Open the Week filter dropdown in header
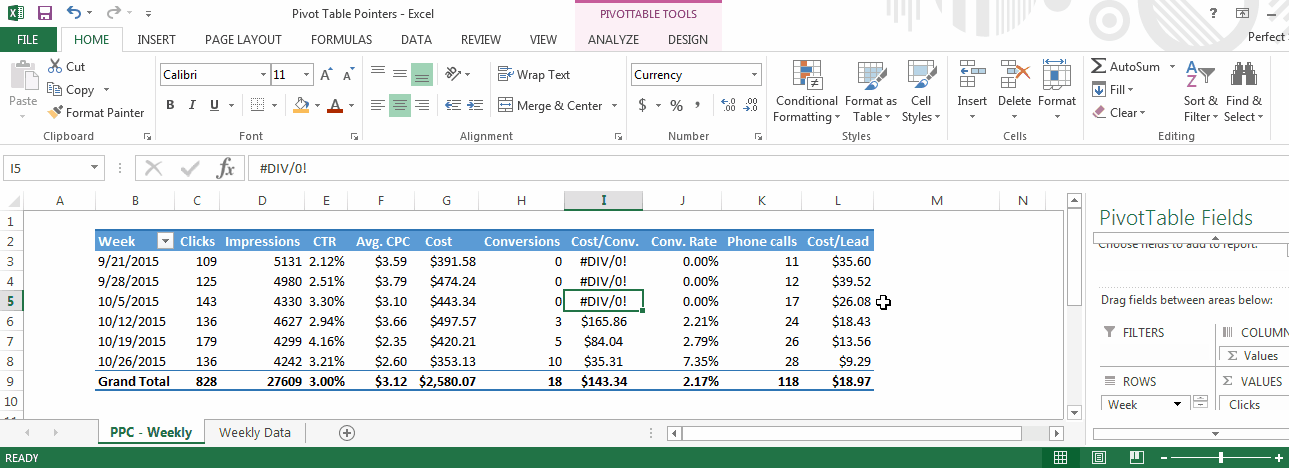The width and height of the screenshot is (1289, 468). (x=166, y=241)
